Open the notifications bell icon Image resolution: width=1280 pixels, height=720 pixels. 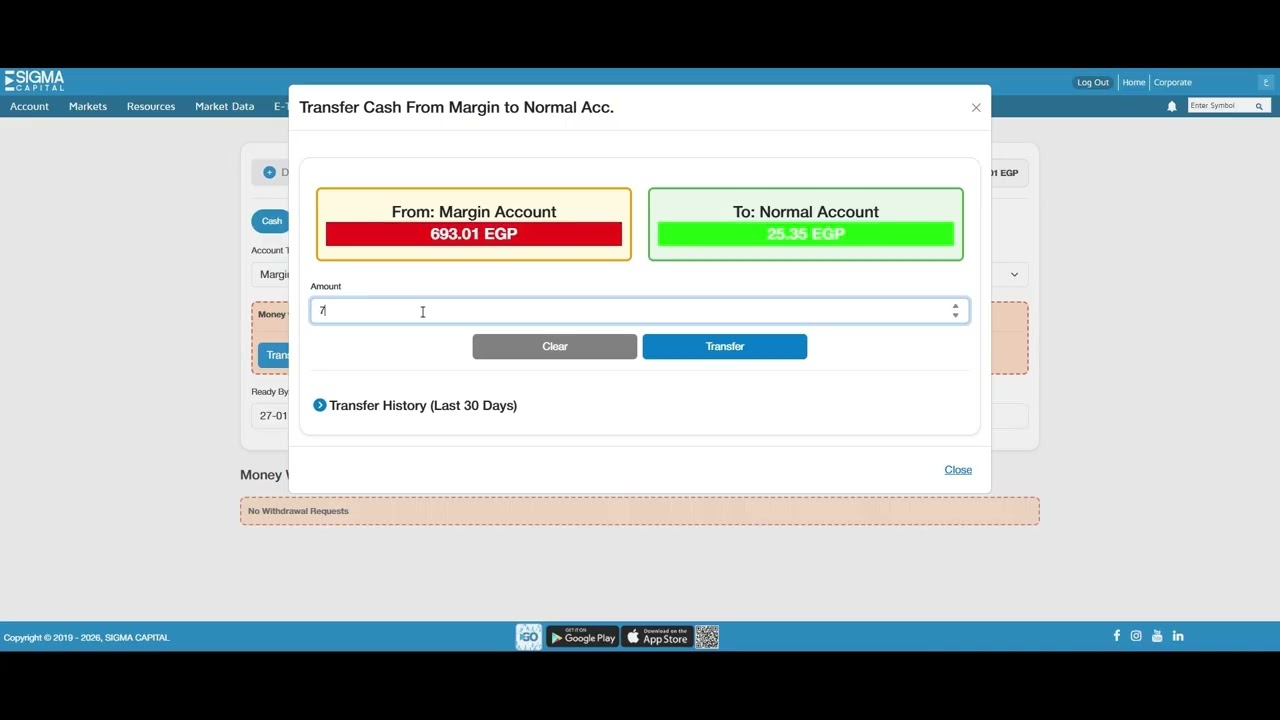tap(1172, 106)
